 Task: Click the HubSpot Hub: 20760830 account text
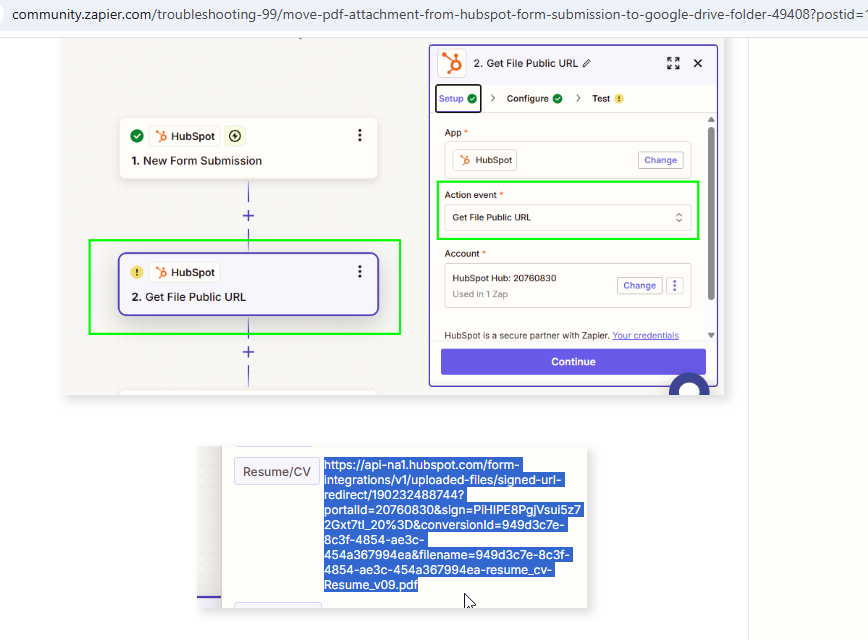click(504, 278)
